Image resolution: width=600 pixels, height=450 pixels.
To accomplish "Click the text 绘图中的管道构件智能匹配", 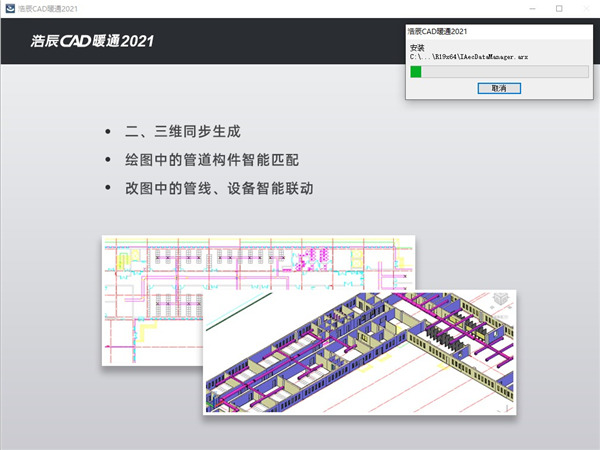I will pos(212,160).
